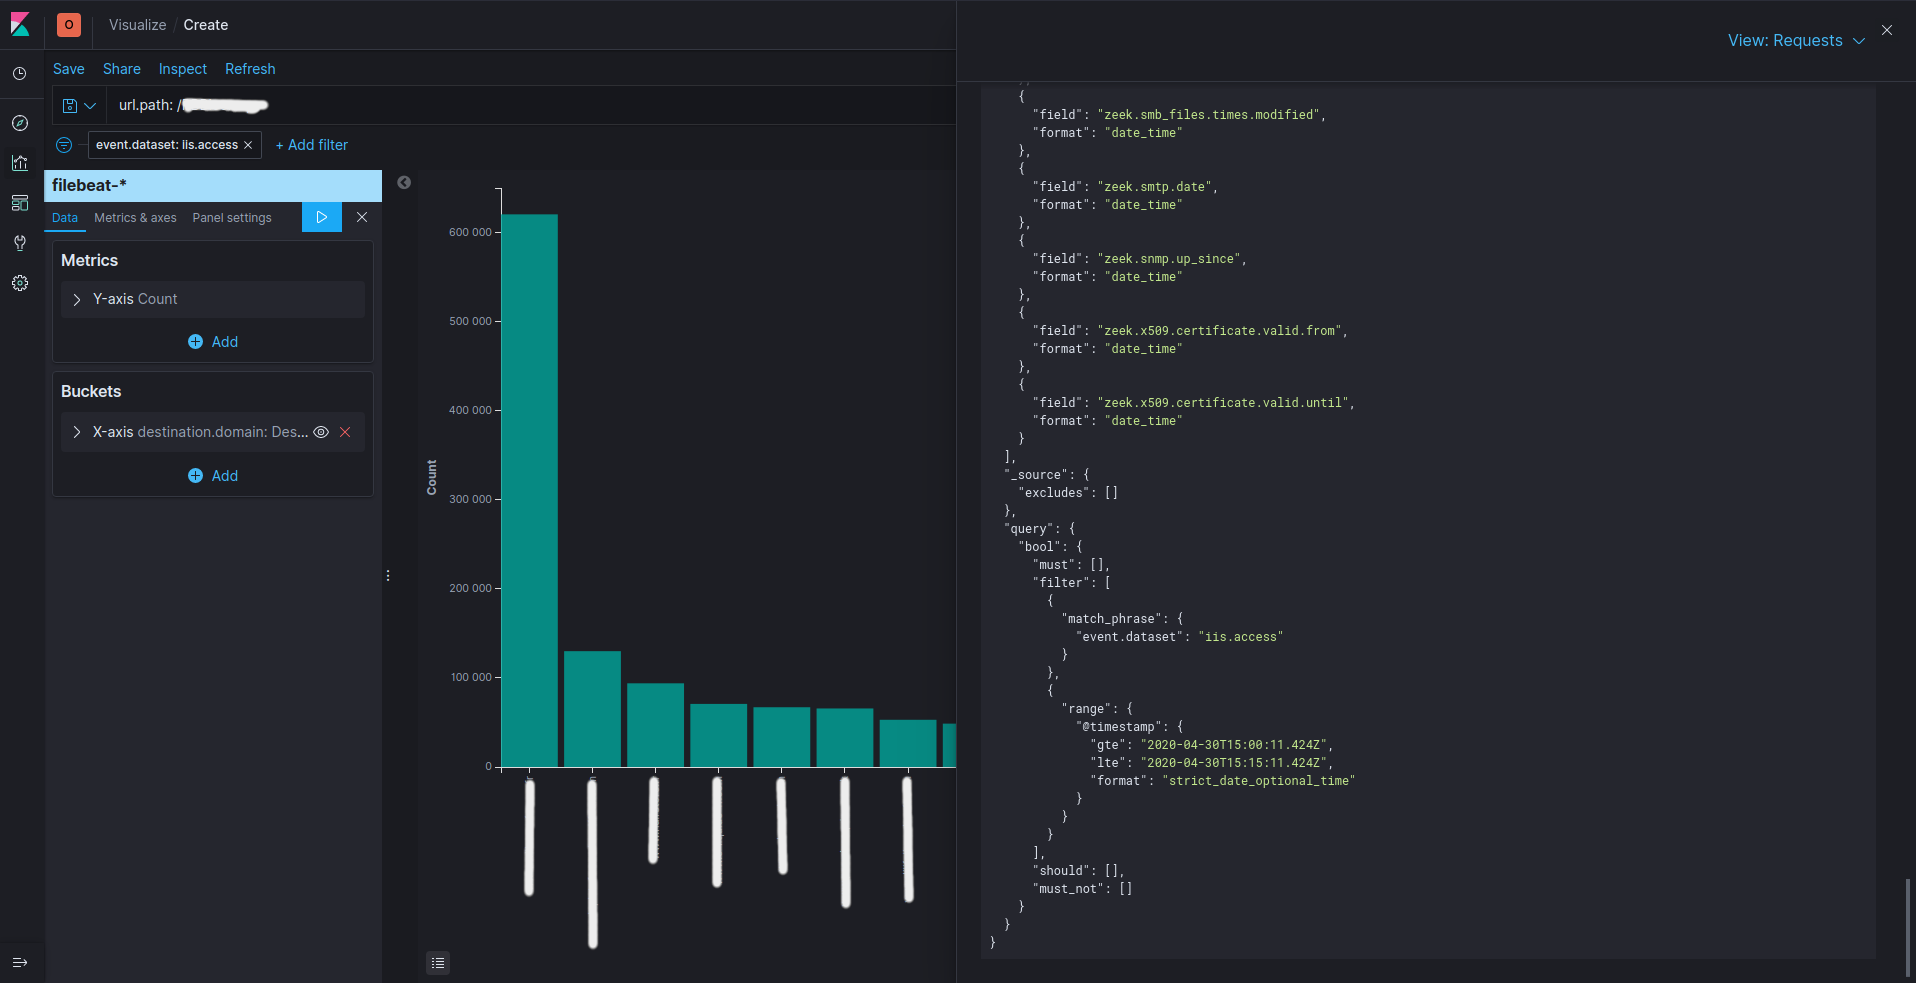Remove the event.dataset iis.access filter
The image size is (1916, 983).
tap(248, 145)
